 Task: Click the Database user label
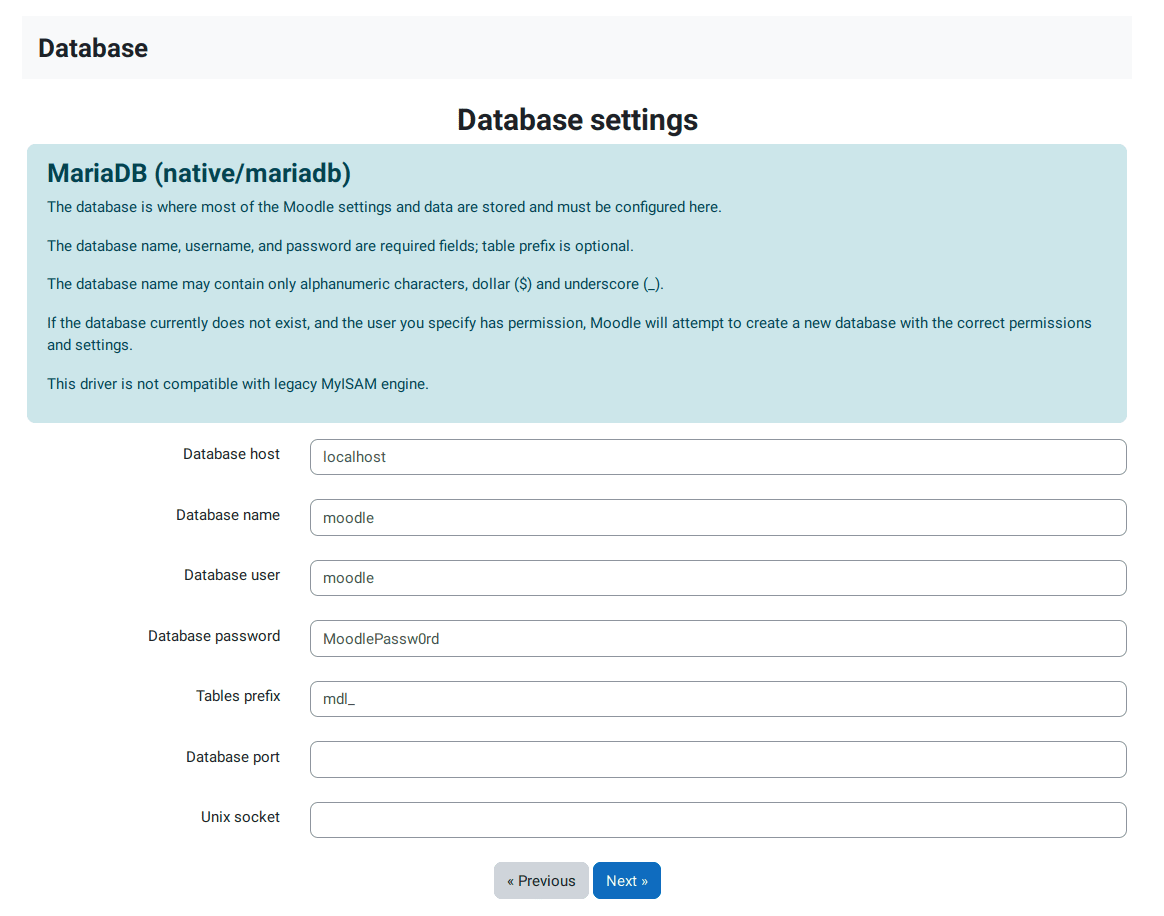tap(232, 575)
